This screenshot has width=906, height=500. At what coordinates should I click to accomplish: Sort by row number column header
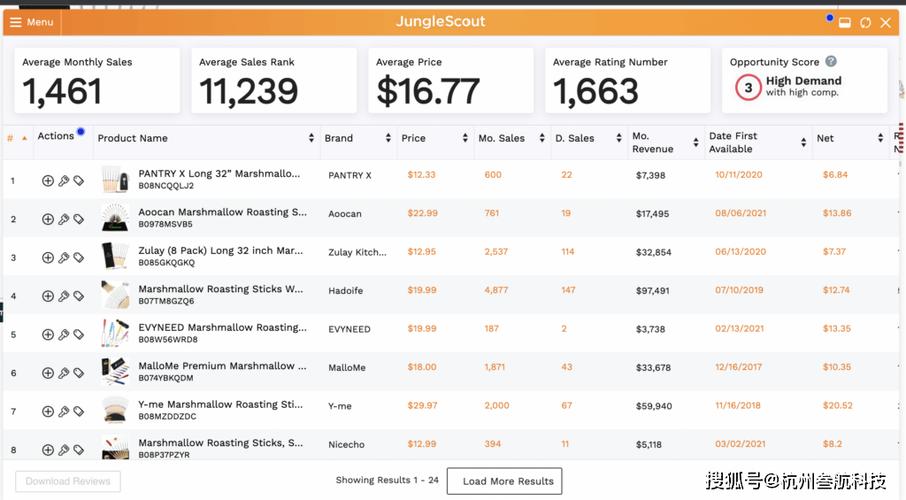[16, 138]
